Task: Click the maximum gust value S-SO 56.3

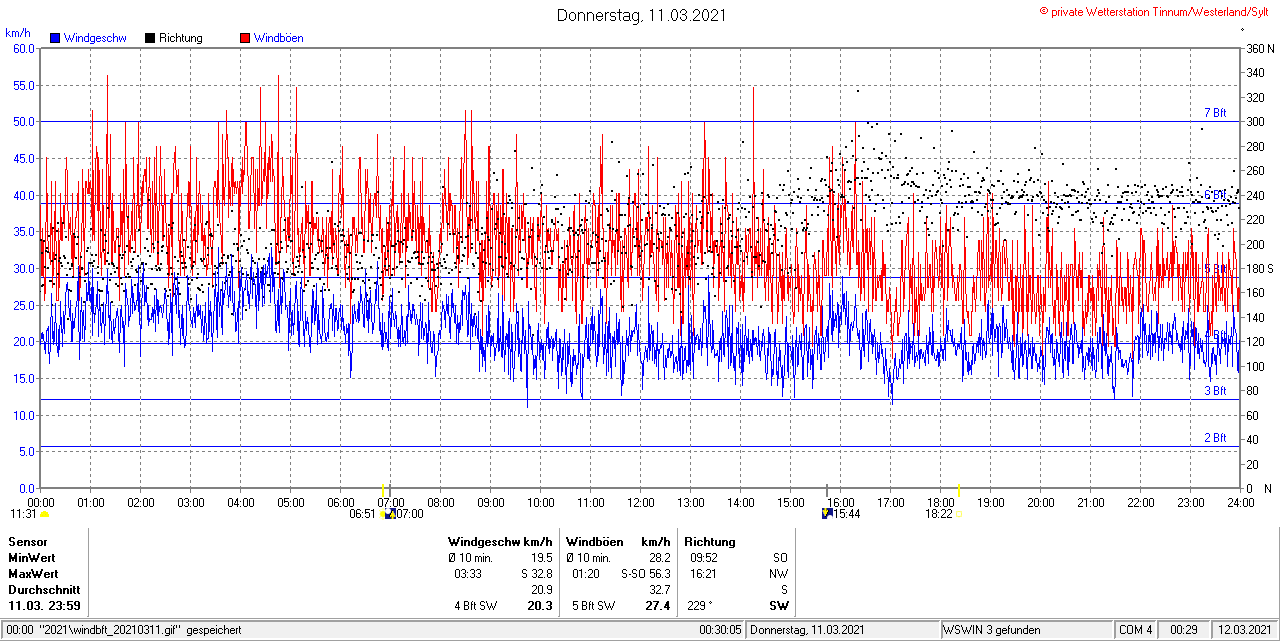Action: pyautogui.click(x=646, y=574)
